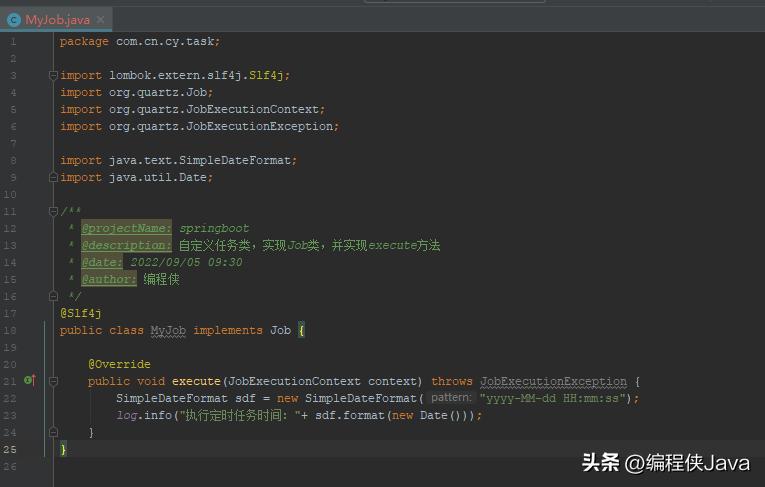Click the 'execute' method name
This screenshot has width=765, height=487.
[x=196, y=381]
